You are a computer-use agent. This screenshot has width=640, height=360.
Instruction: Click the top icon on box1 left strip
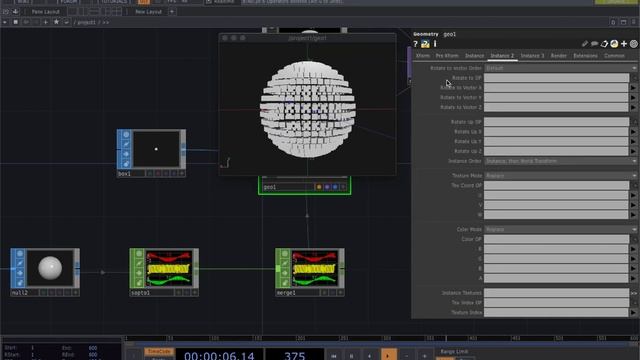[126, 134]
